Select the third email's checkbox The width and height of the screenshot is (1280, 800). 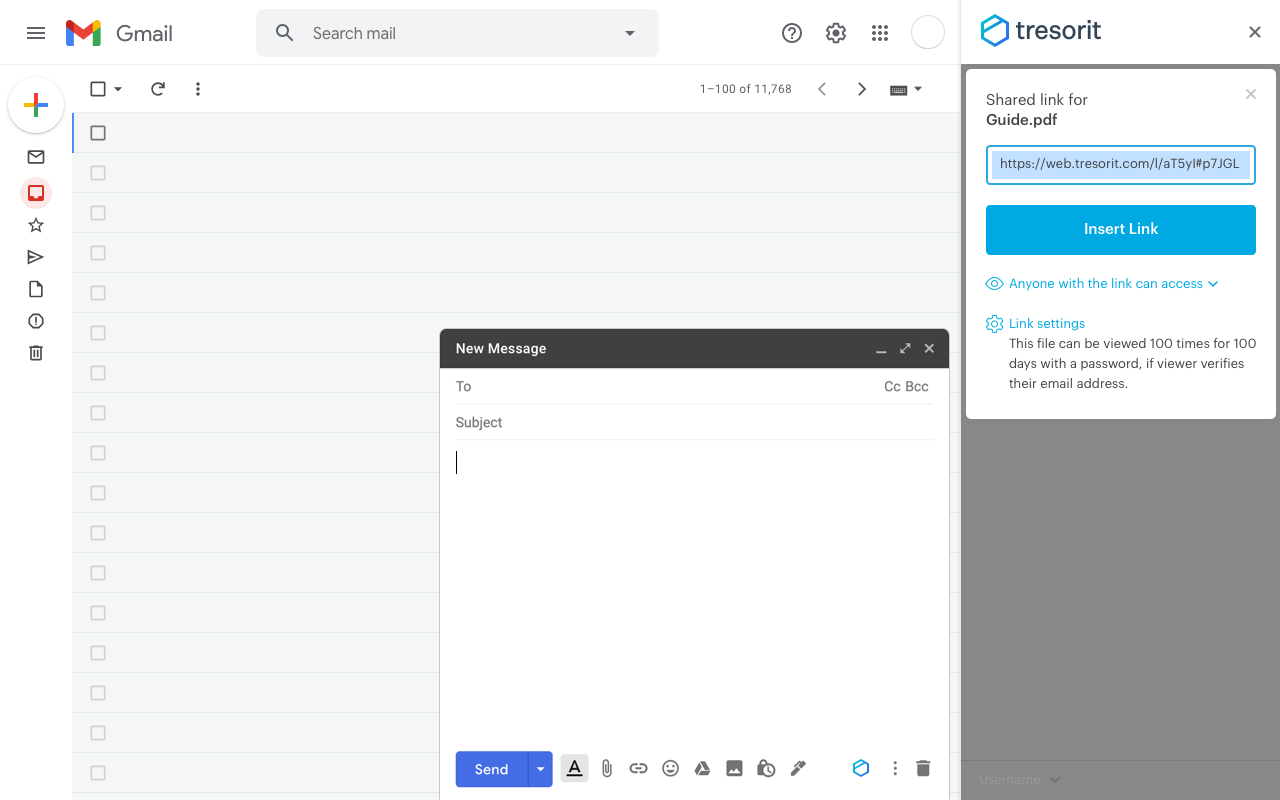point(97,212)
